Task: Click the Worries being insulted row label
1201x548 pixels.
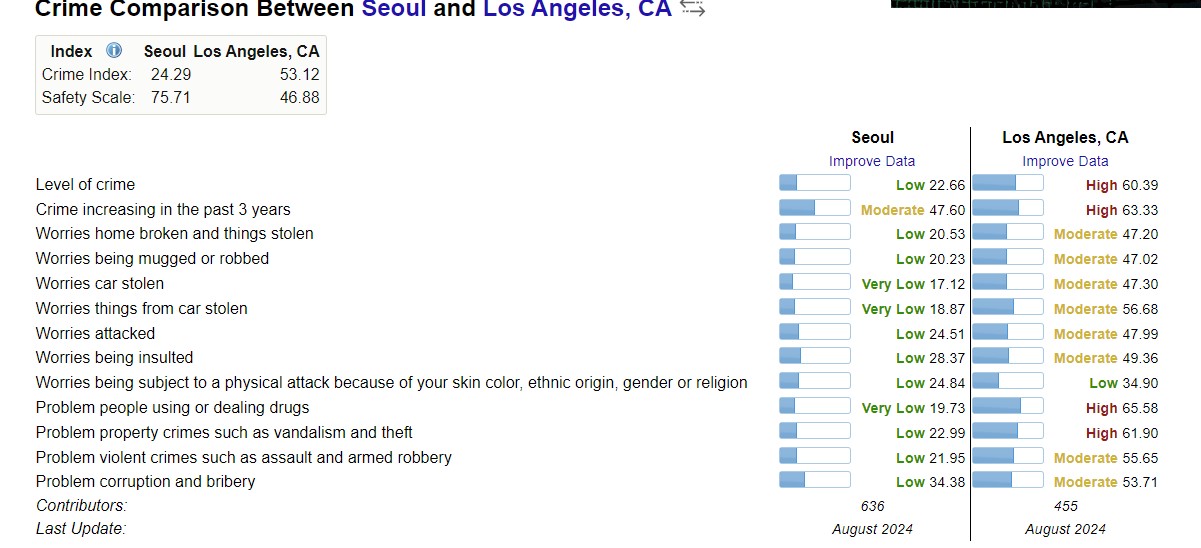Action: [x=114, y=357]
